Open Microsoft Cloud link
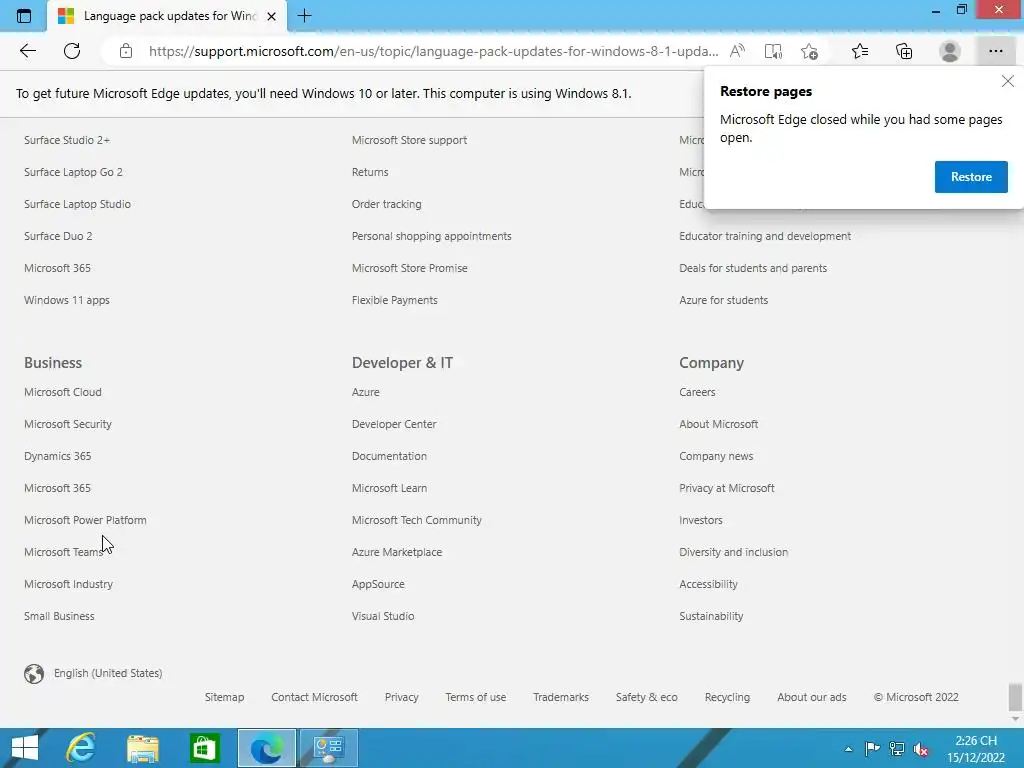This screenshot has height=768, width=1024. 63,392
